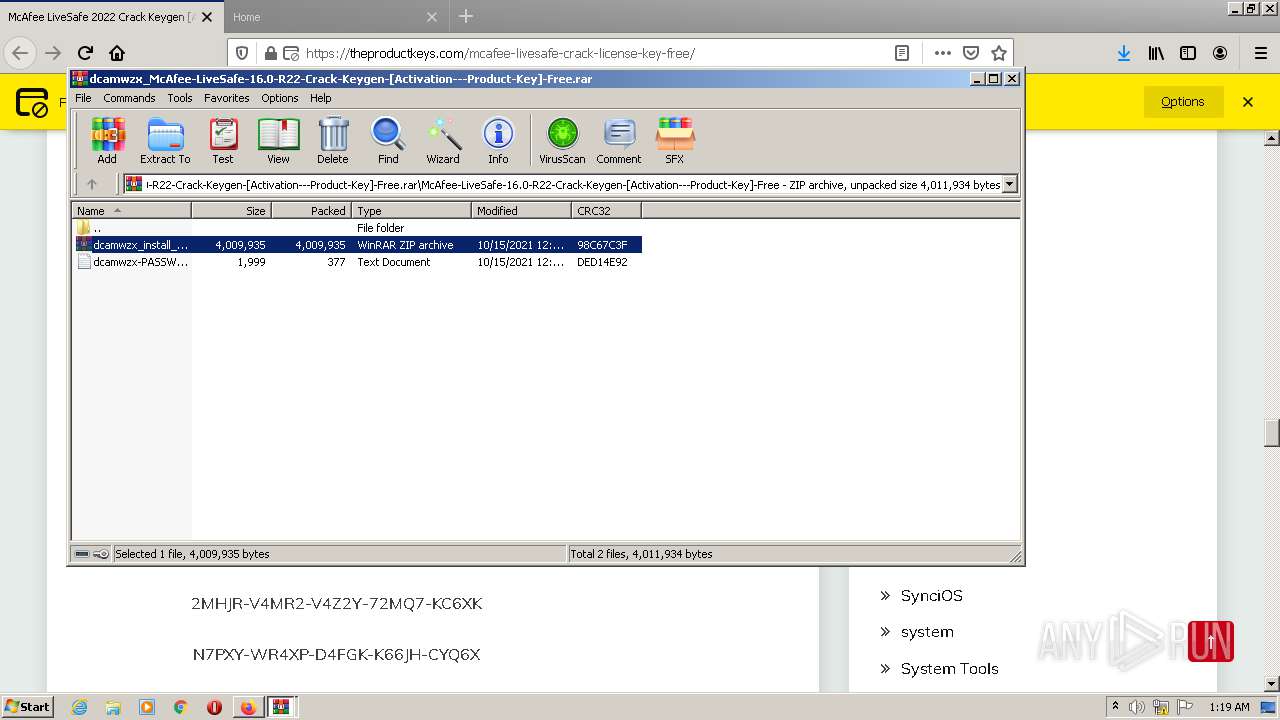1280x720 pixels.
Task: Select the parent folder '..' row
Action: 357,228
